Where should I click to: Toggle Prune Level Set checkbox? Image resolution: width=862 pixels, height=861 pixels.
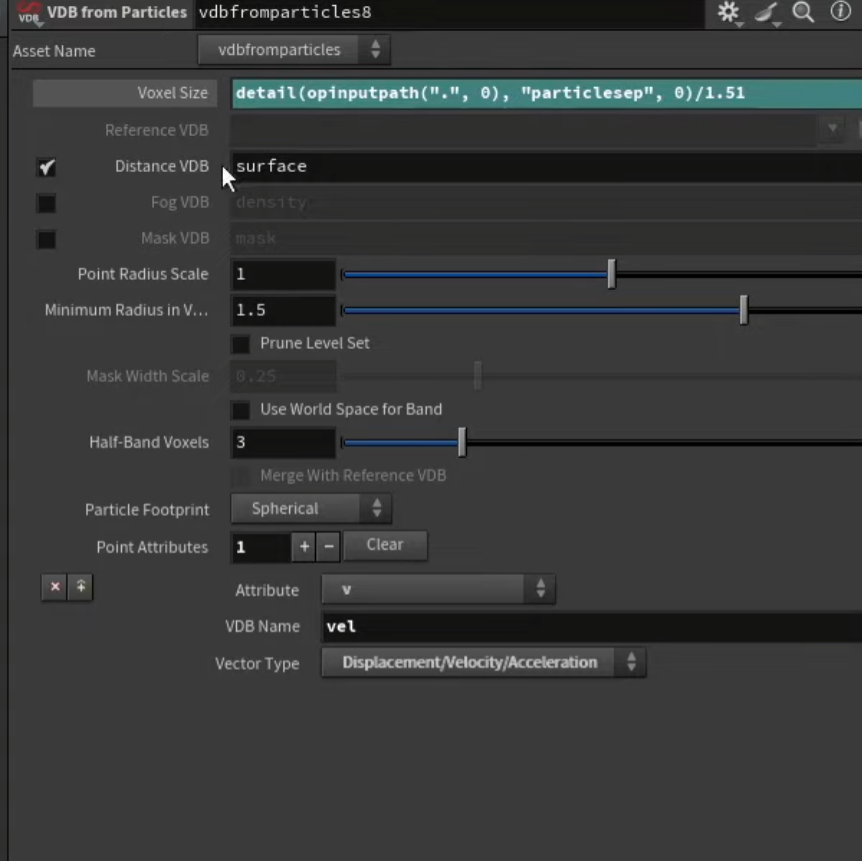[241, 344]
